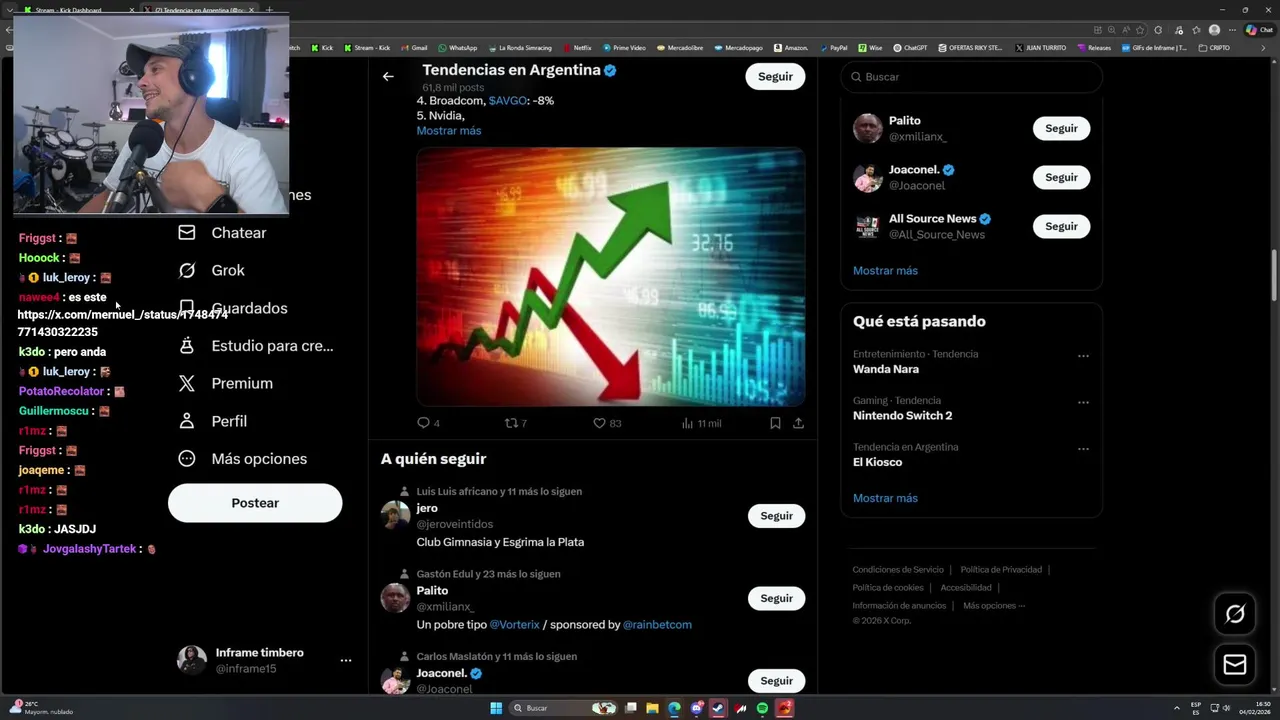Open the floating Grok button
This screenshot has height=720, width=1280.
pos(1235,614)
